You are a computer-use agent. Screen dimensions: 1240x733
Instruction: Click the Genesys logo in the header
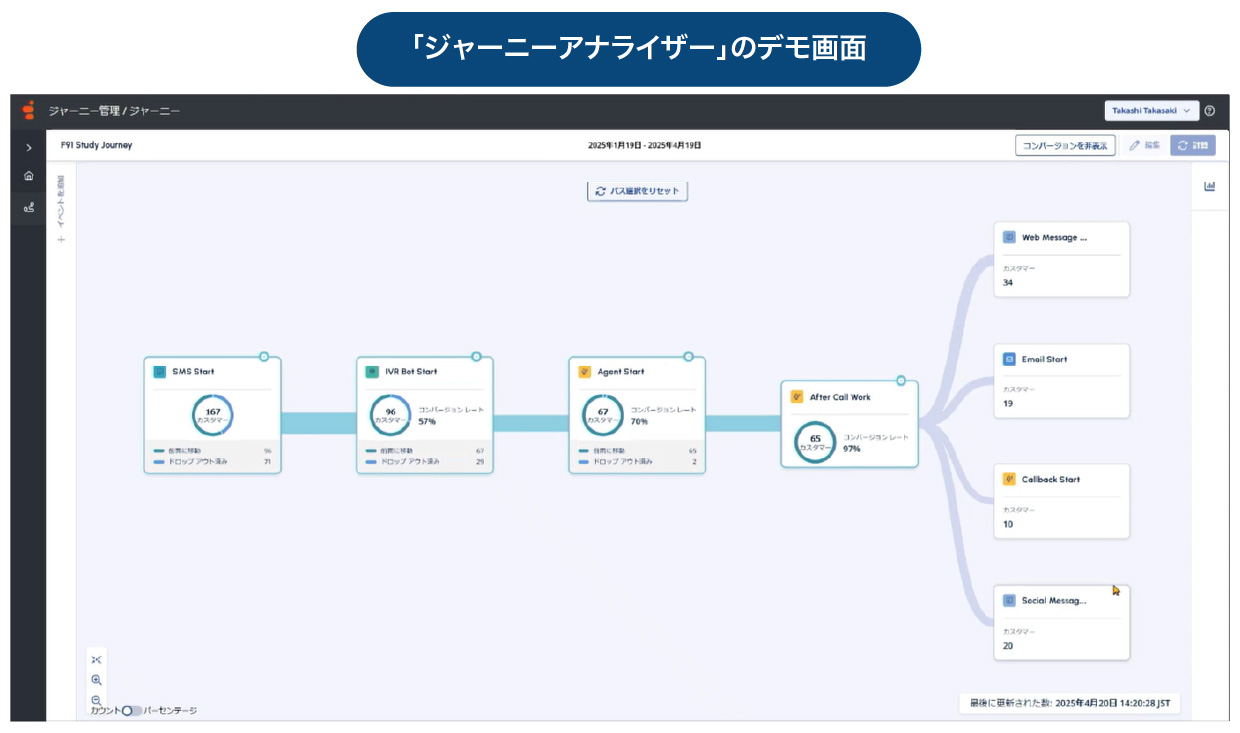click(x=28, y=111)
